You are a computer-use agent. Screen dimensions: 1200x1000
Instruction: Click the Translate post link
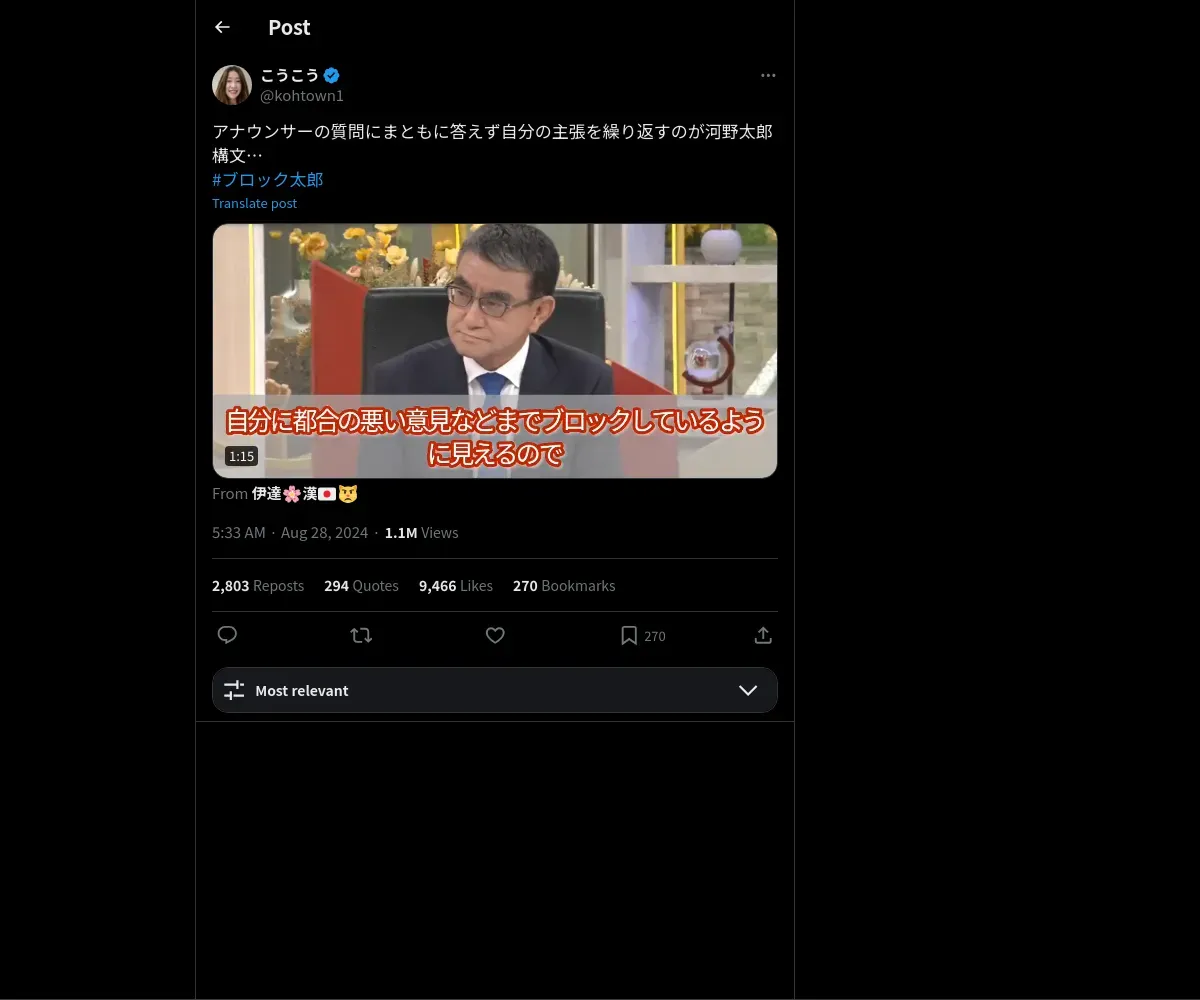pos(254,203)
